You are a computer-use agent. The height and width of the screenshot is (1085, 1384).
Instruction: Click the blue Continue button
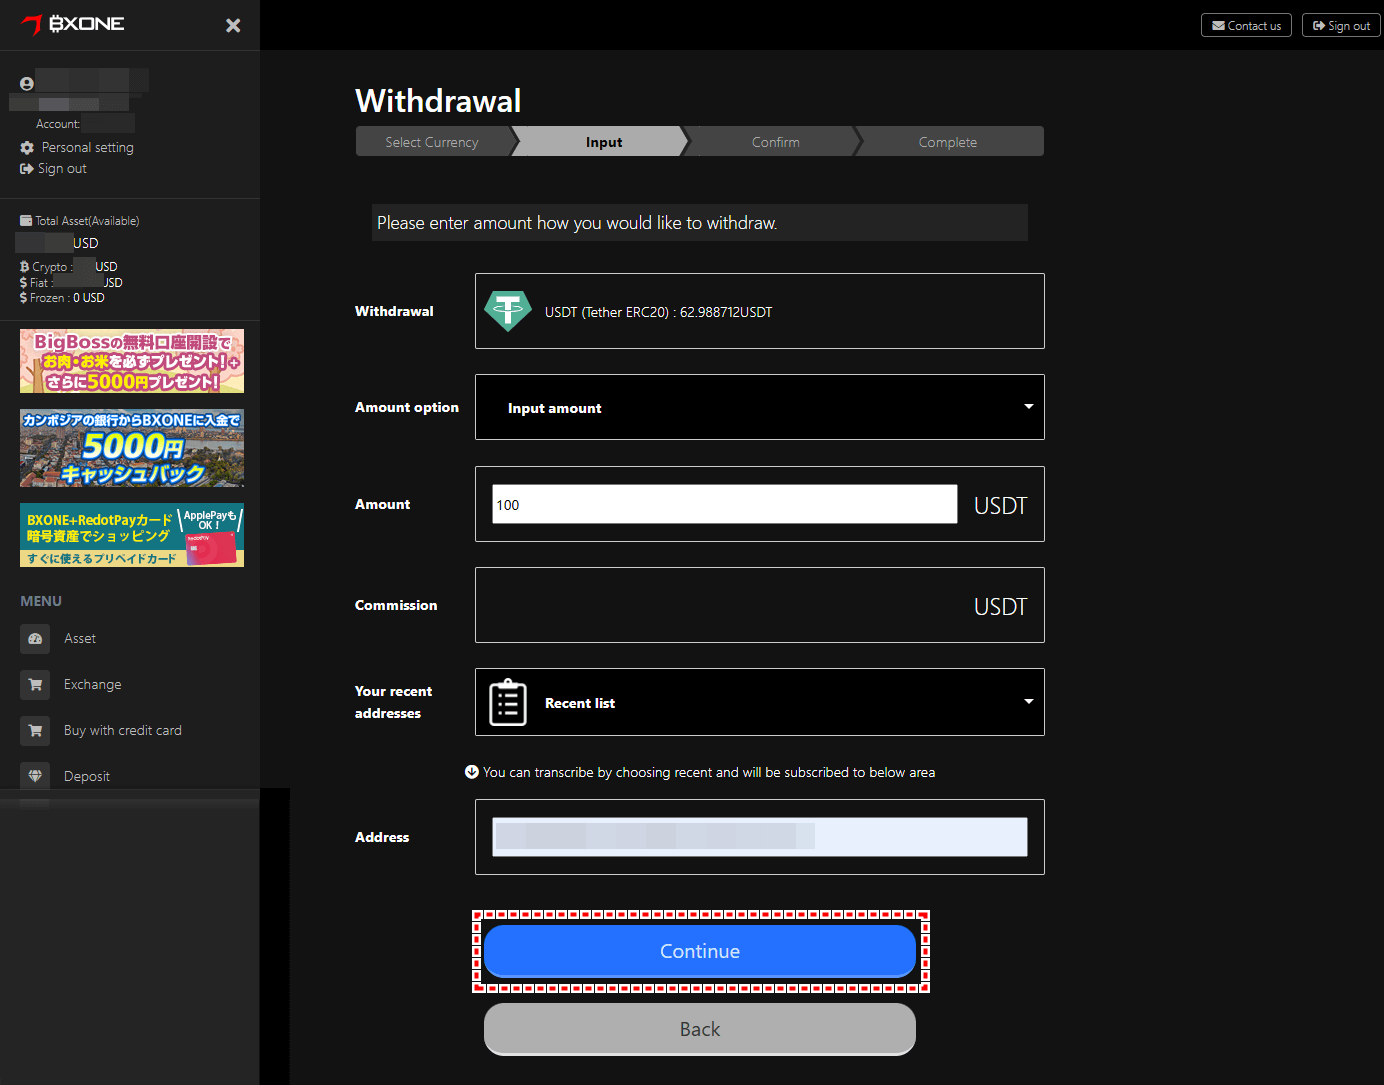click(700, 951)
